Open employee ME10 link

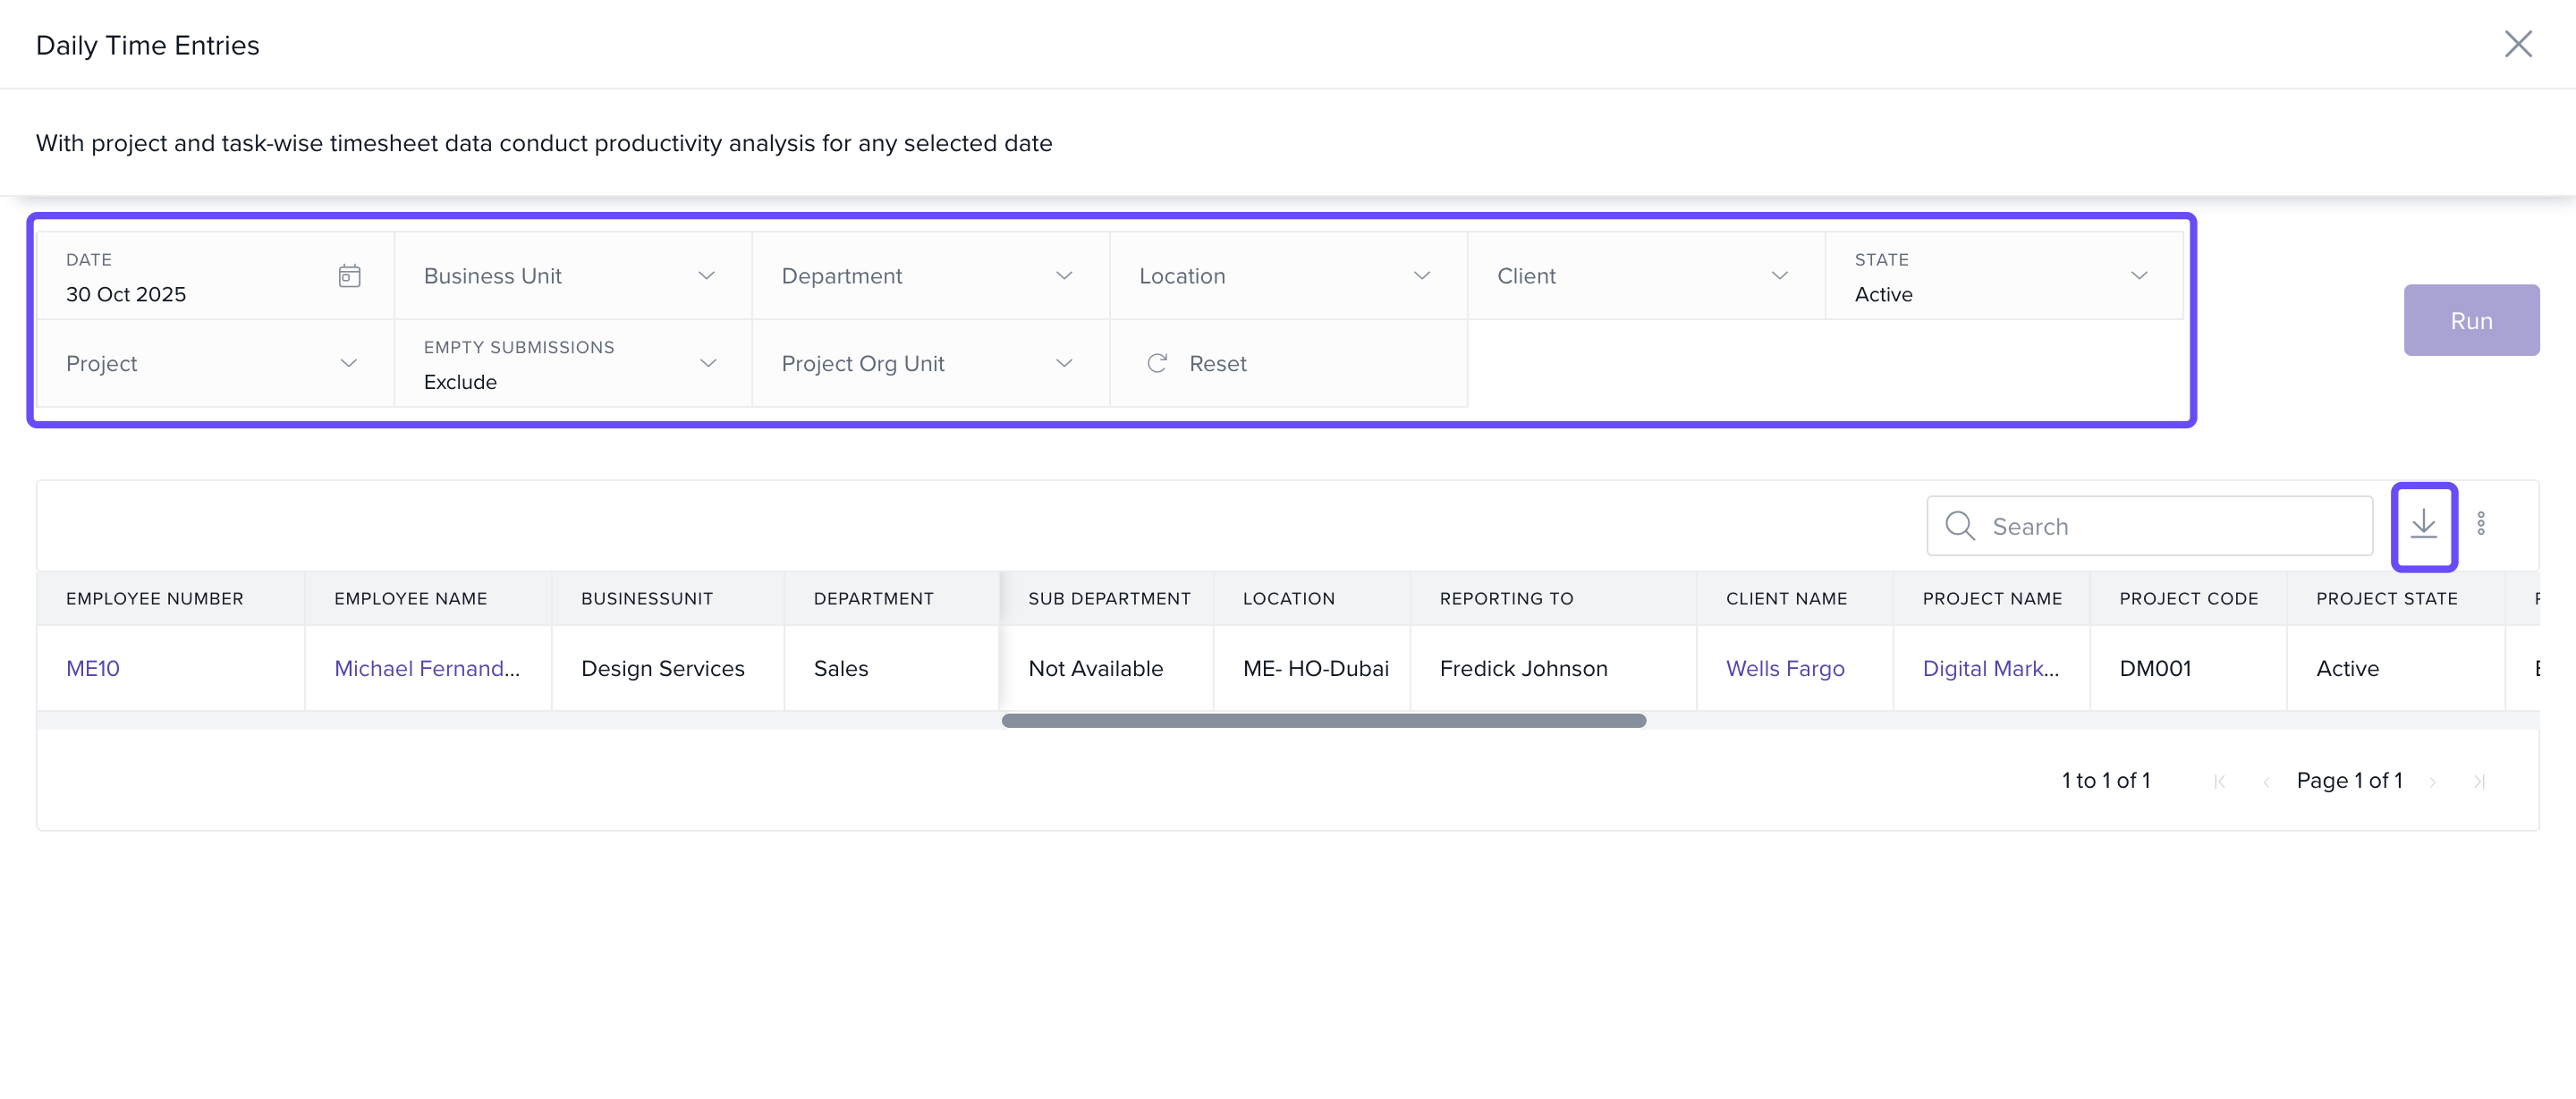point(93,668)
